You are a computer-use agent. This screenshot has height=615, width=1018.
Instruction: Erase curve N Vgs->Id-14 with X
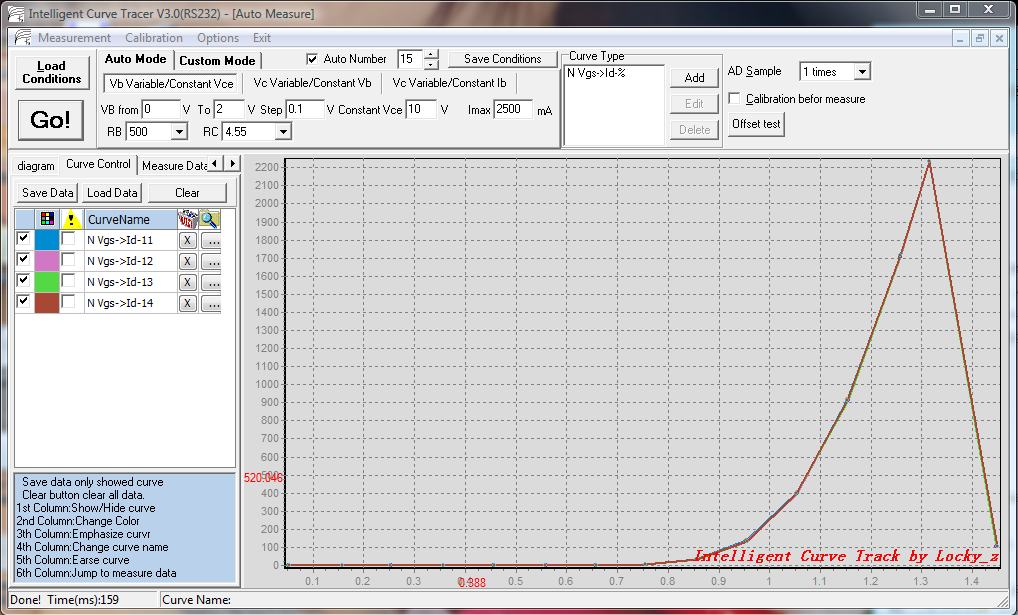click(x=187, y=303)
